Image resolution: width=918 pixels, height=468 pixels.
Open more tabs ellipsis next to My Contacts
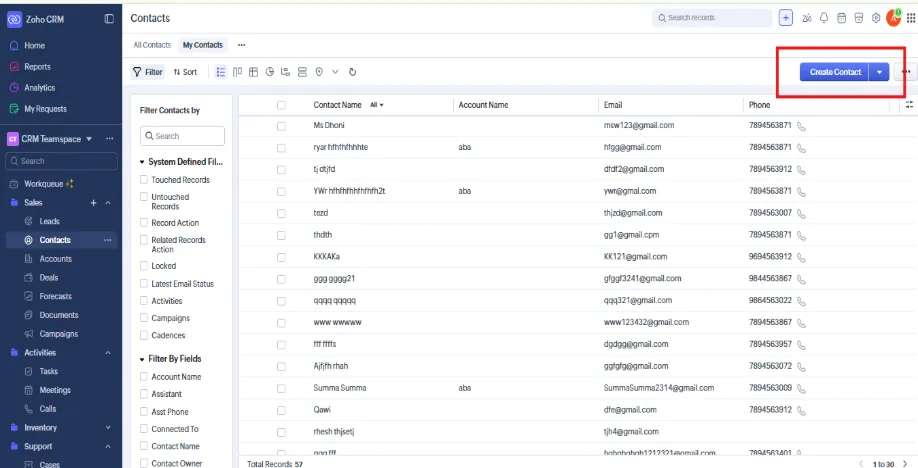(x=241, y=45)
